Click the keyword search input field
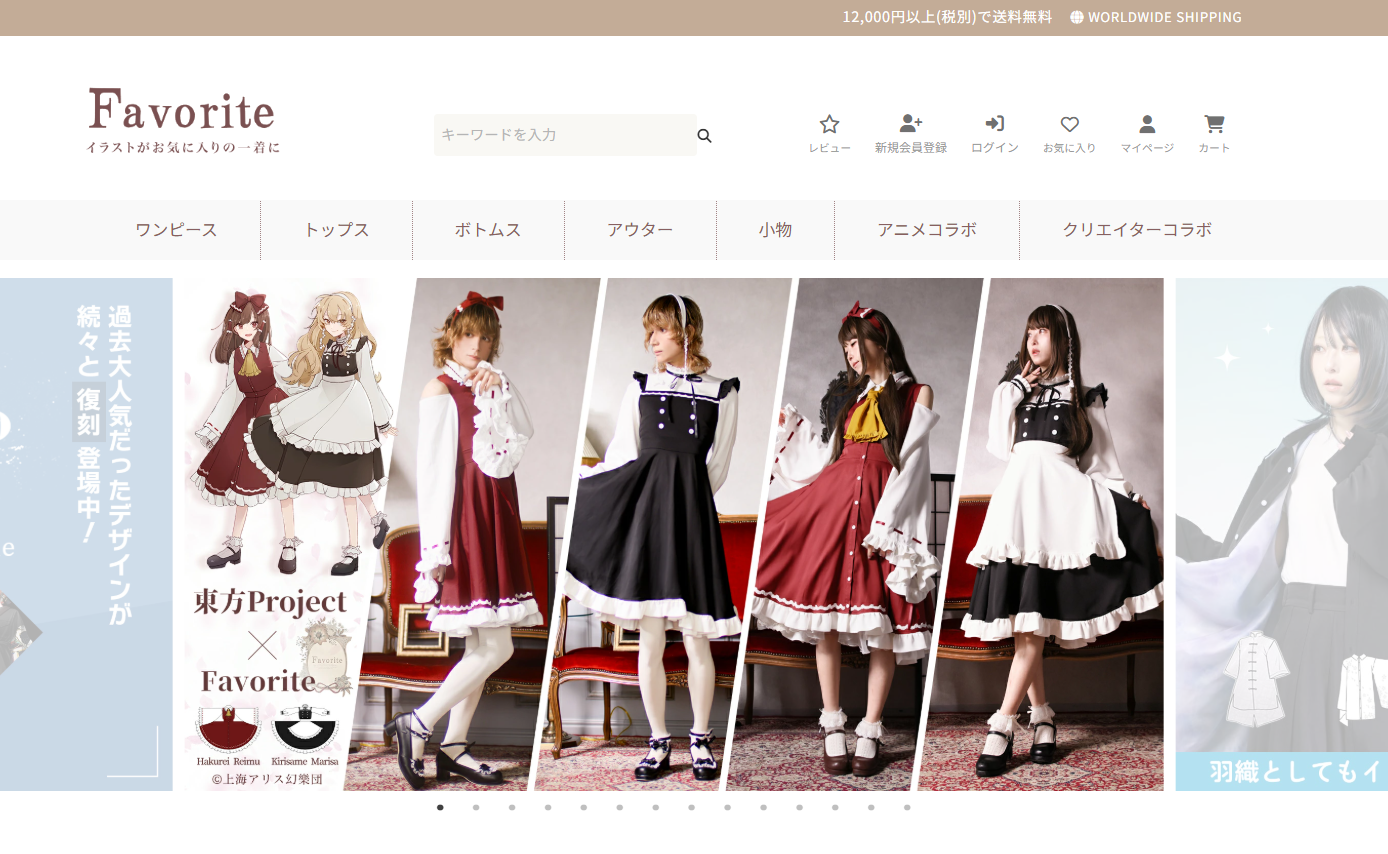1388x854 pixels. pyautogui.click(x=565, y=135)
